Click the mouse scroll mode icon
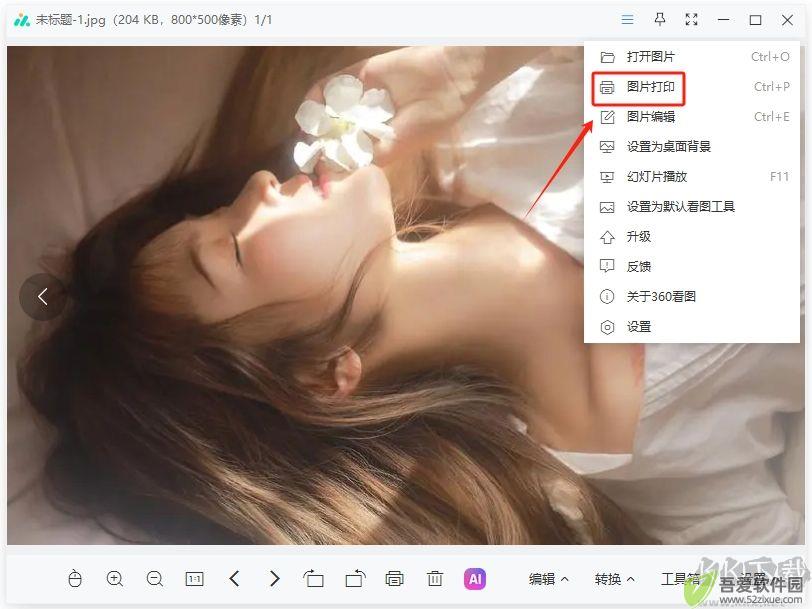This screenshot has width=812, height=609. [x=75, y=578]
